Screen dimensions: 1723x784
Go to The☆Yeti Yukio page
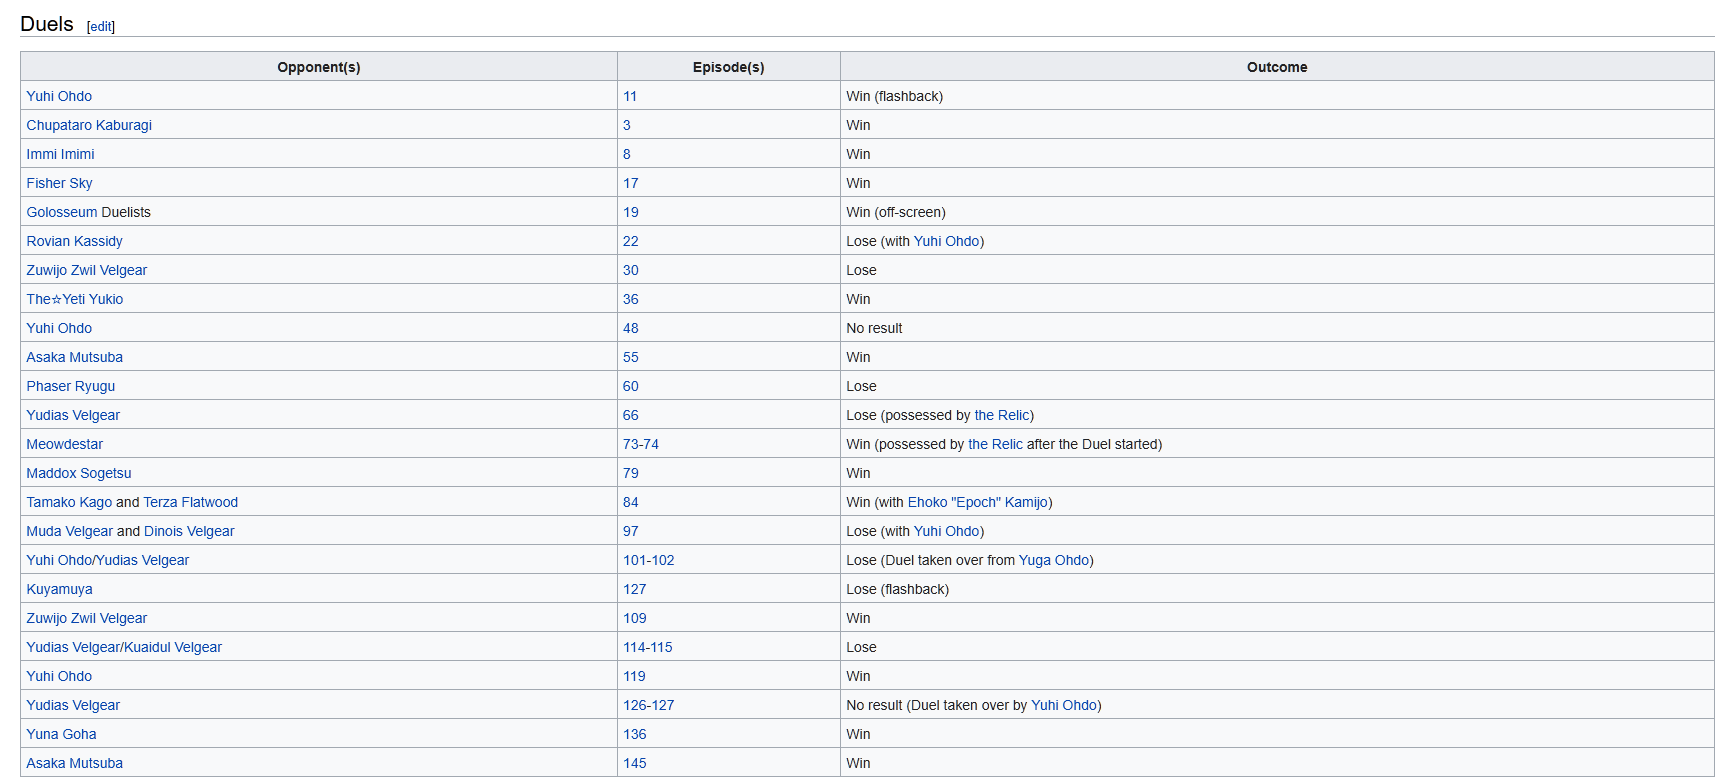[75, 299]
